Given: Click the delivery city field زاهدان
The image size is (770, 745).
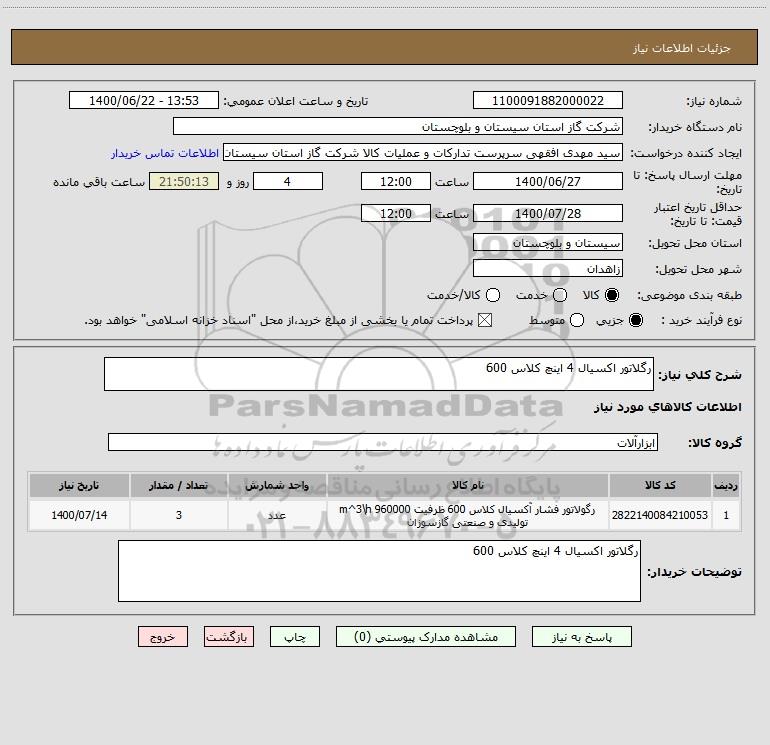Looking at the screenshot, I should click(548, 268).
